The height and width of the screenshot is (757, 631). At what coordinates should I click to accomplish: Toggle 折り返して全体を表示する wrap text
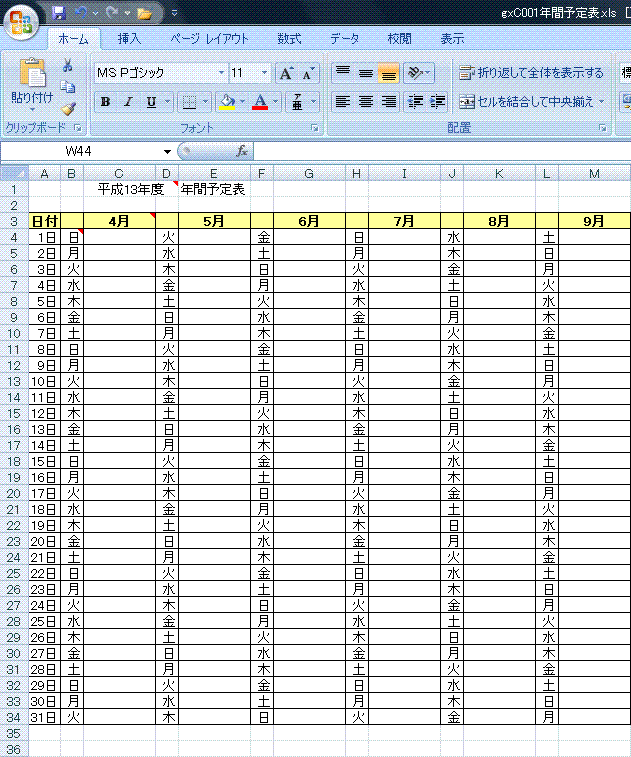(x=531, y=73)
